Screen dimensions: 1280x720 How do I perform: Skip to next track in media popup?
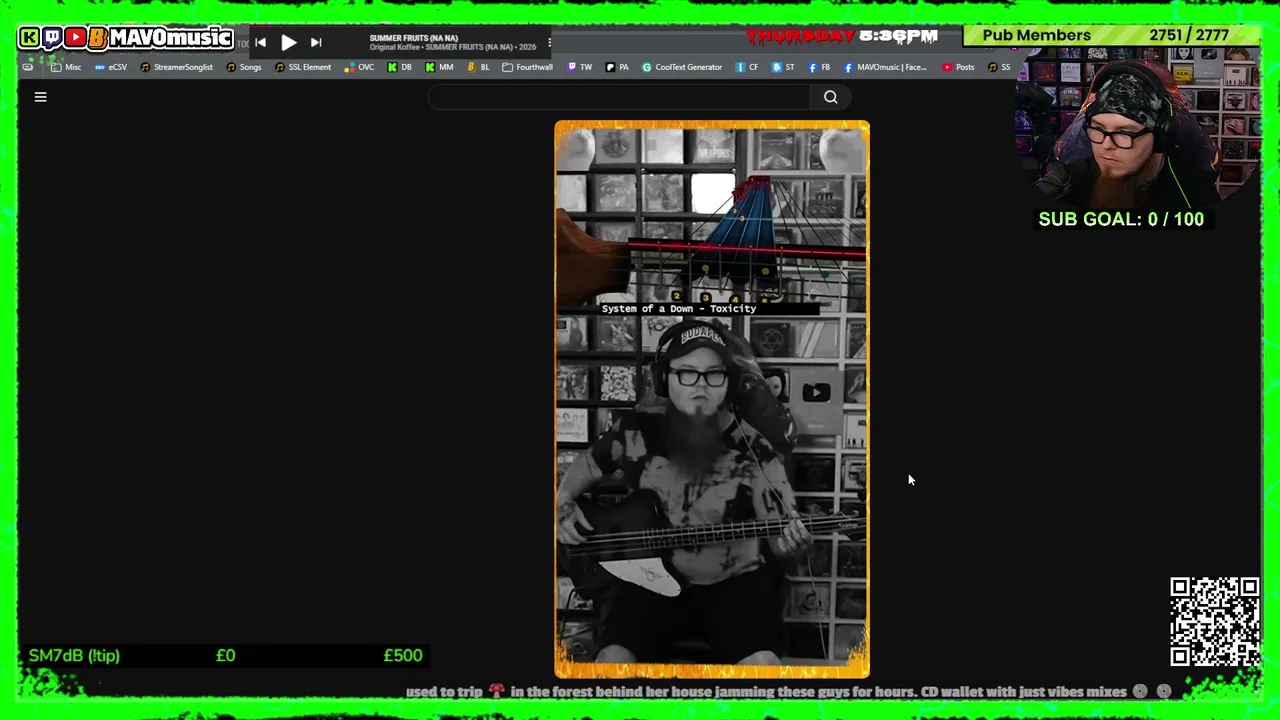click(x=316, y=42)
